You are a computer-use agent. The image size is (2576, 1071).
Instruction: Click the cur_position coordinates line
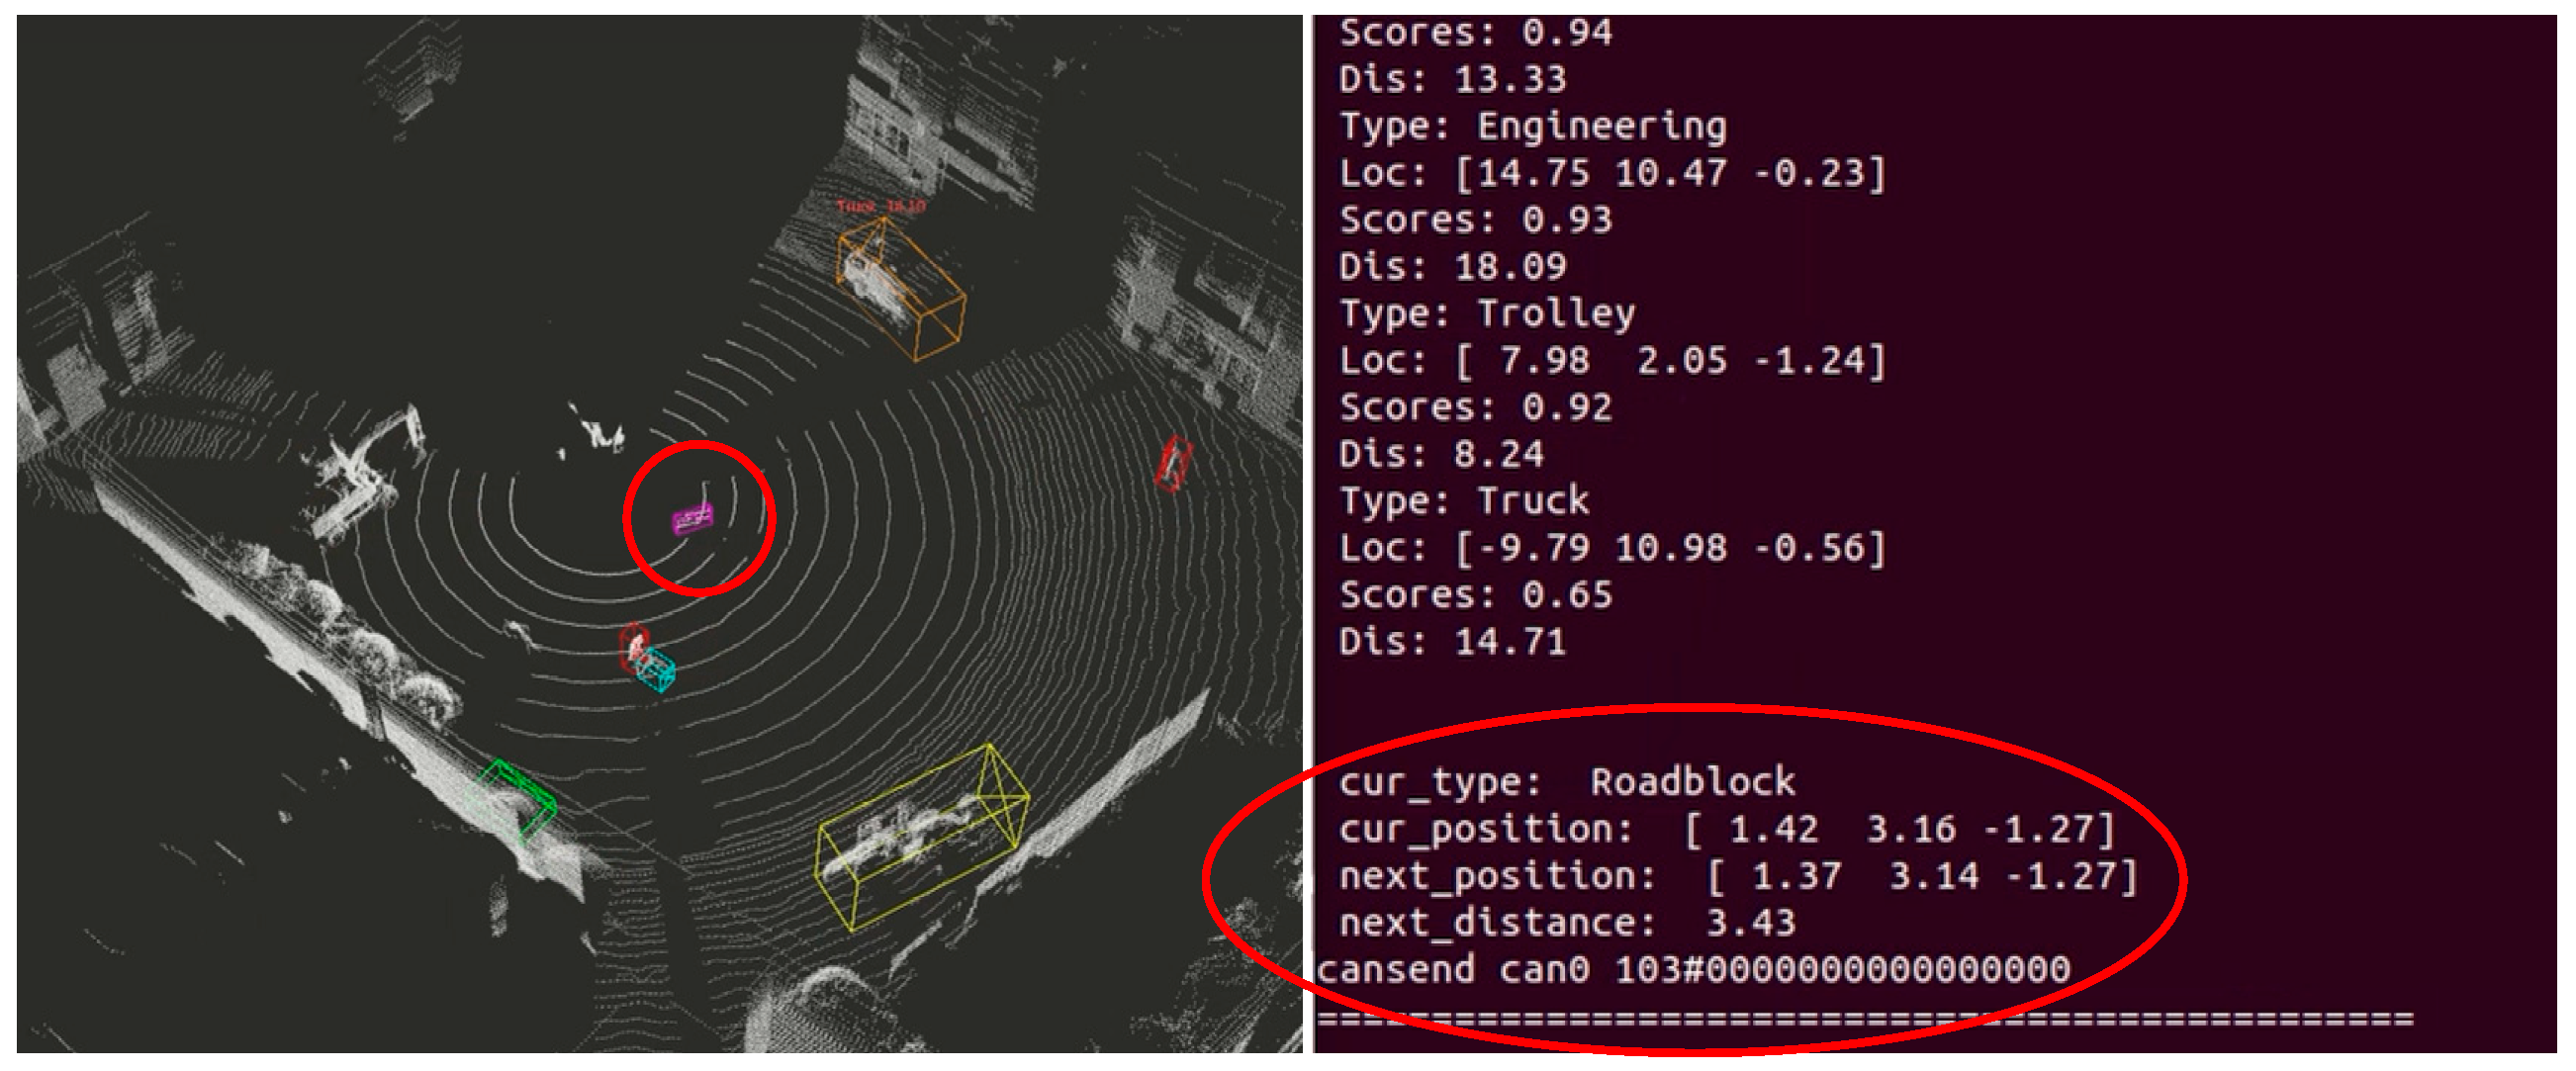tap(1726, 829)
